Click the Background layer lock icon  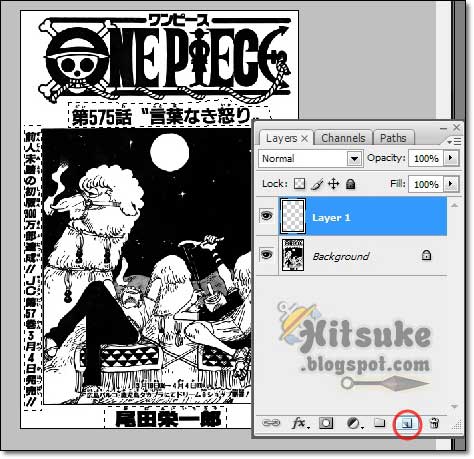point(426,255)
